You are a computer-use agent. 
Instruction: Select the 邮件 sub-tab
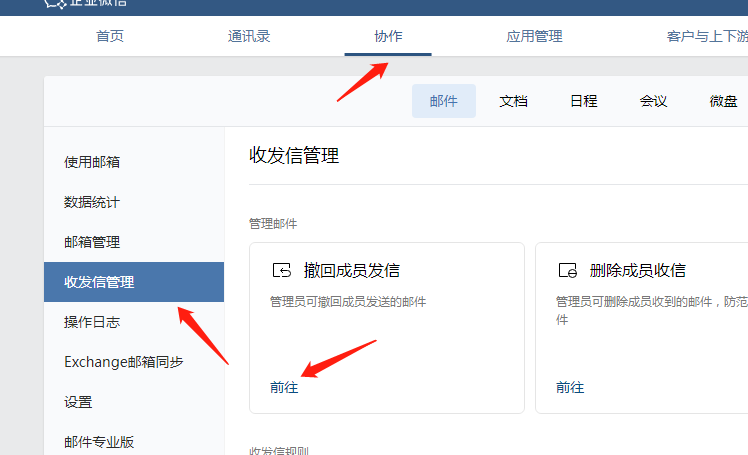tap(444, 101)
